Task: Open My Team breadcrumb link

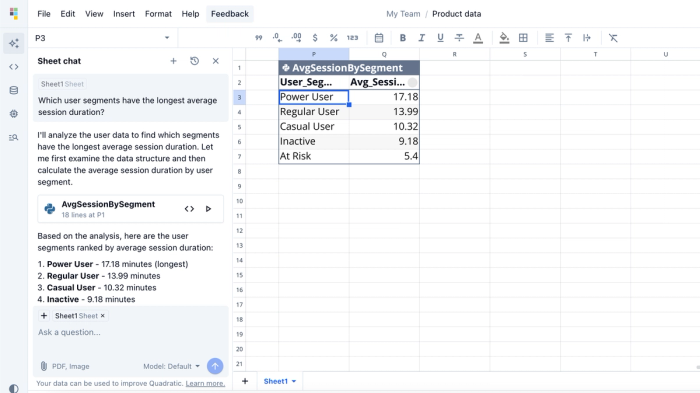Action: tap(403, 14)
